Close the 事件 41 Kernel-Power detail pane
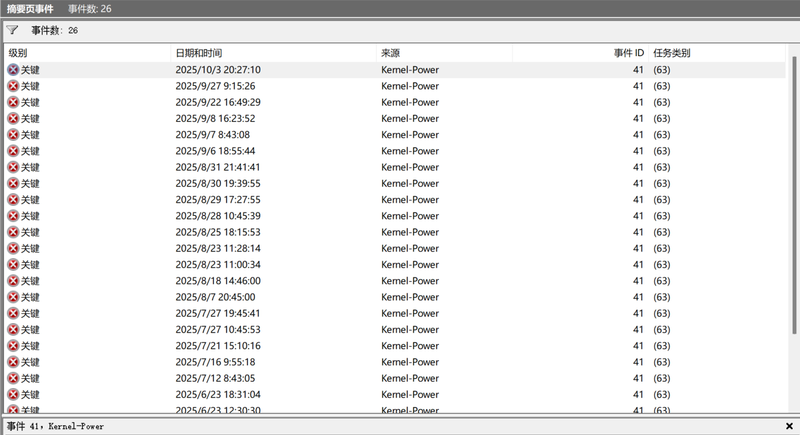Screen dimensions: 800x435 (789, 426)
